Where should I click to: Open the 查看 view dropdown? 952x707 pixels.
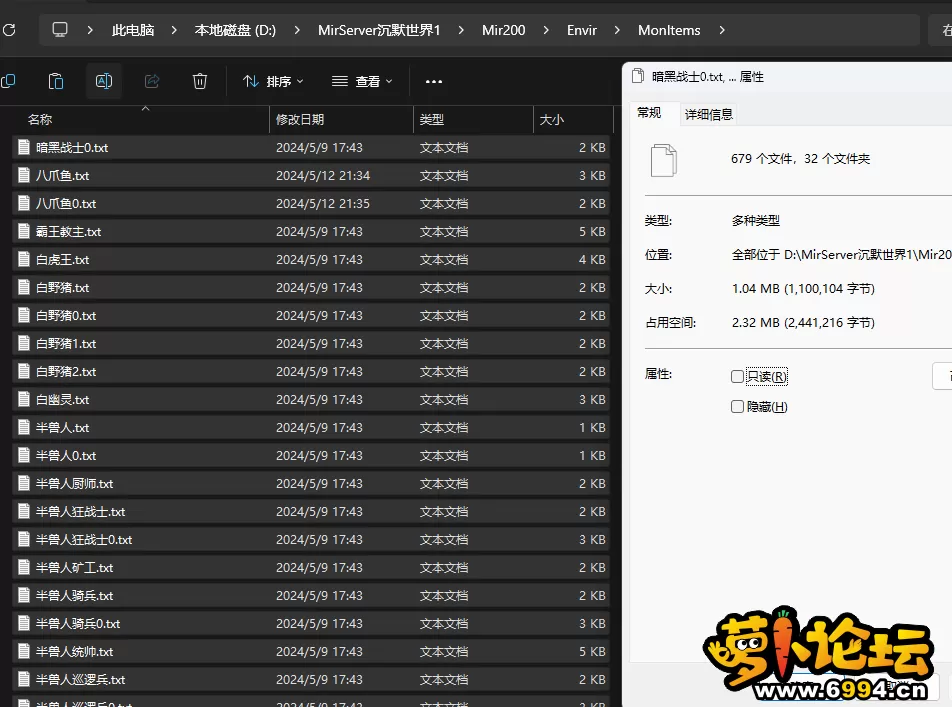[362, 81]
